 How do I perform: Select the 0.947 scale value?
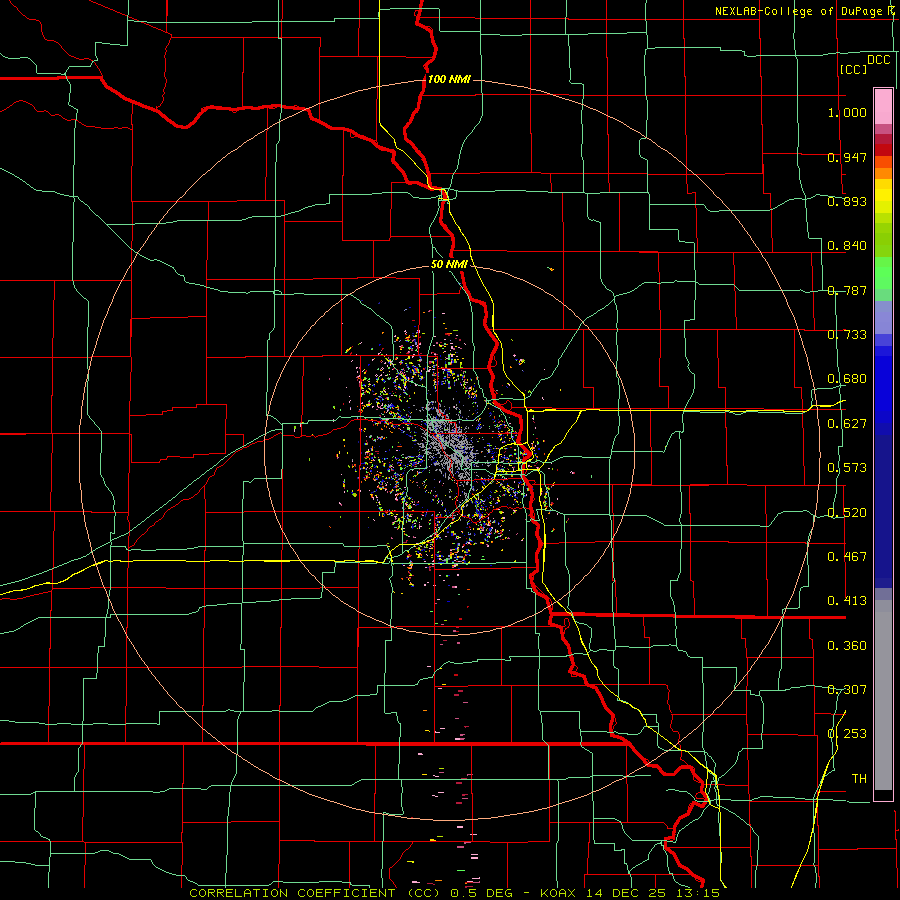click(x=847, y=157)
